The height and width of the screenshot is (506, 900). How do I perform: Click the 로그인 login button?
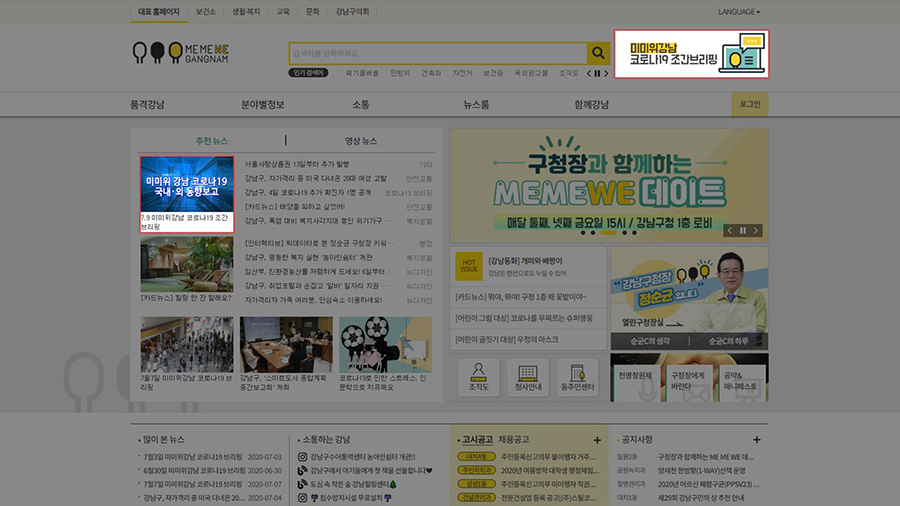click(749, 104)
